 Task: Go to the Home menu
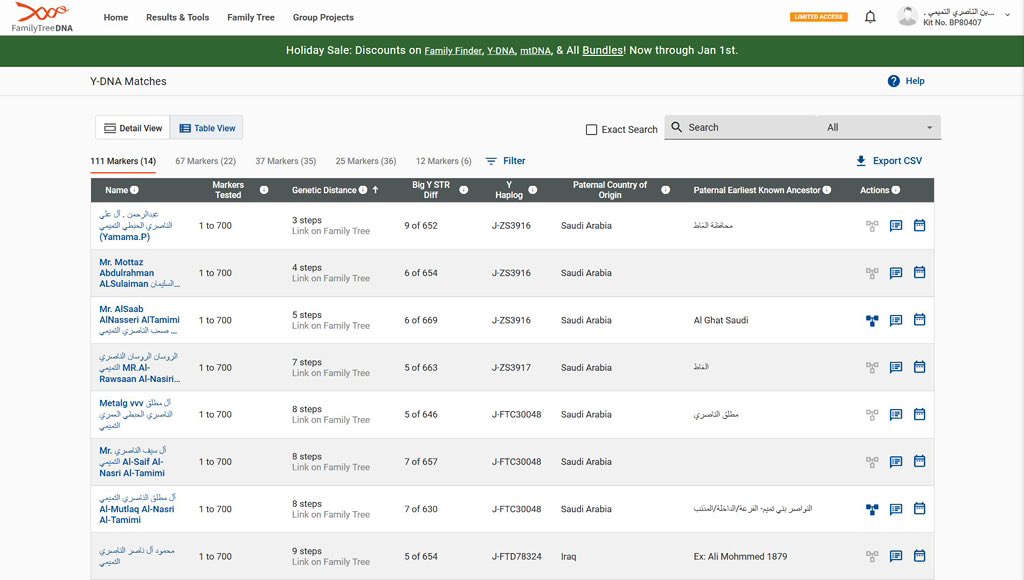116,18
